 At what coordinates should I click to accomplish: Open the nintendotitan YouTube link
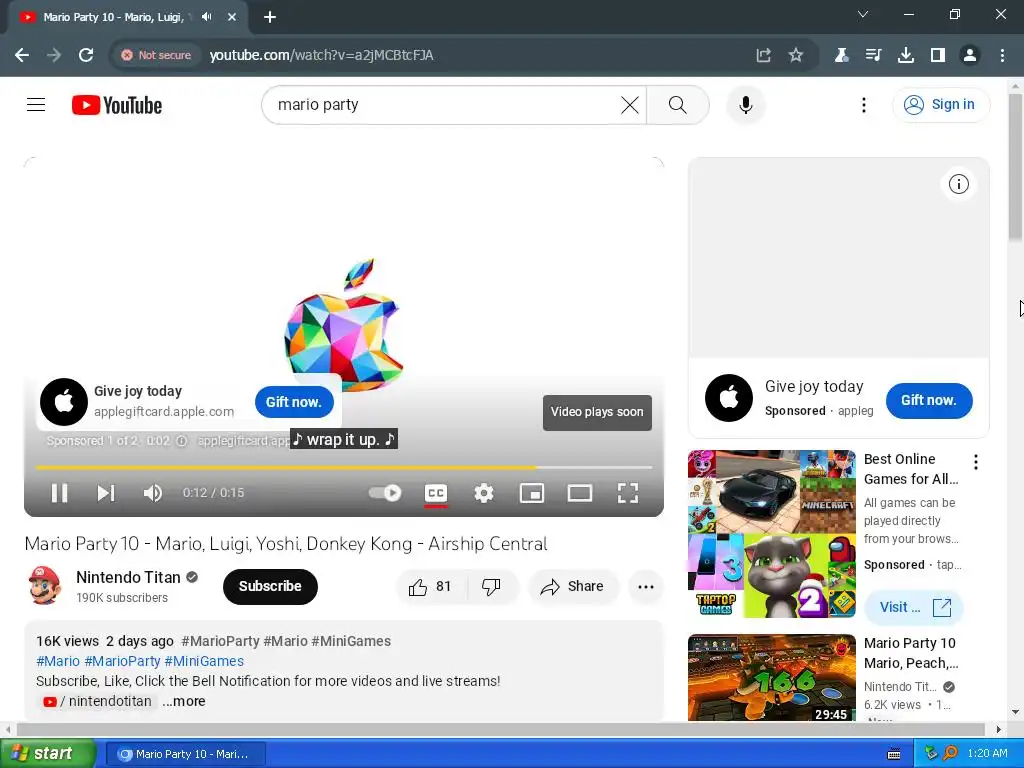[98, 701]
